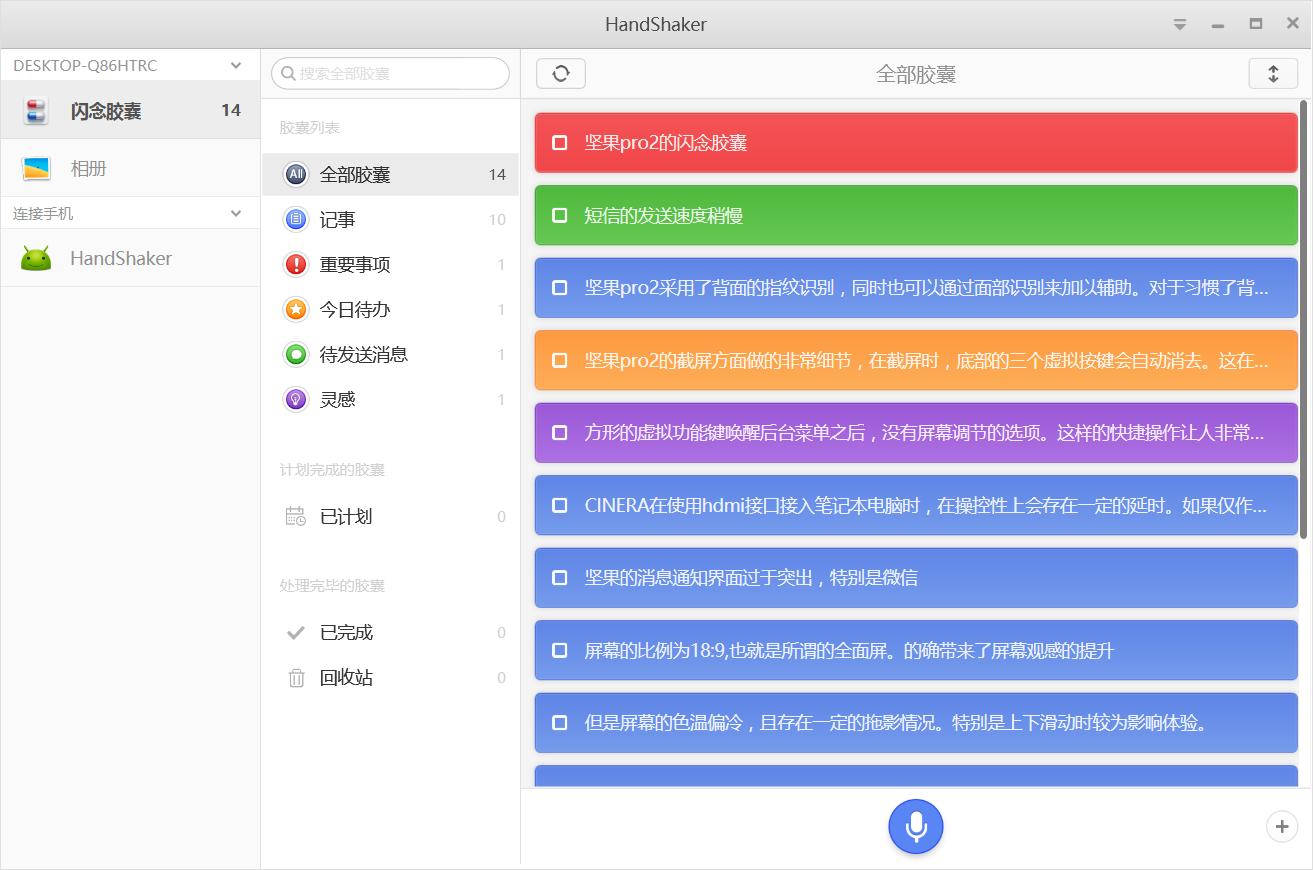Click the sort order icon at top right
Screen dimensions: 1313x870
[x=1272, y=73]
